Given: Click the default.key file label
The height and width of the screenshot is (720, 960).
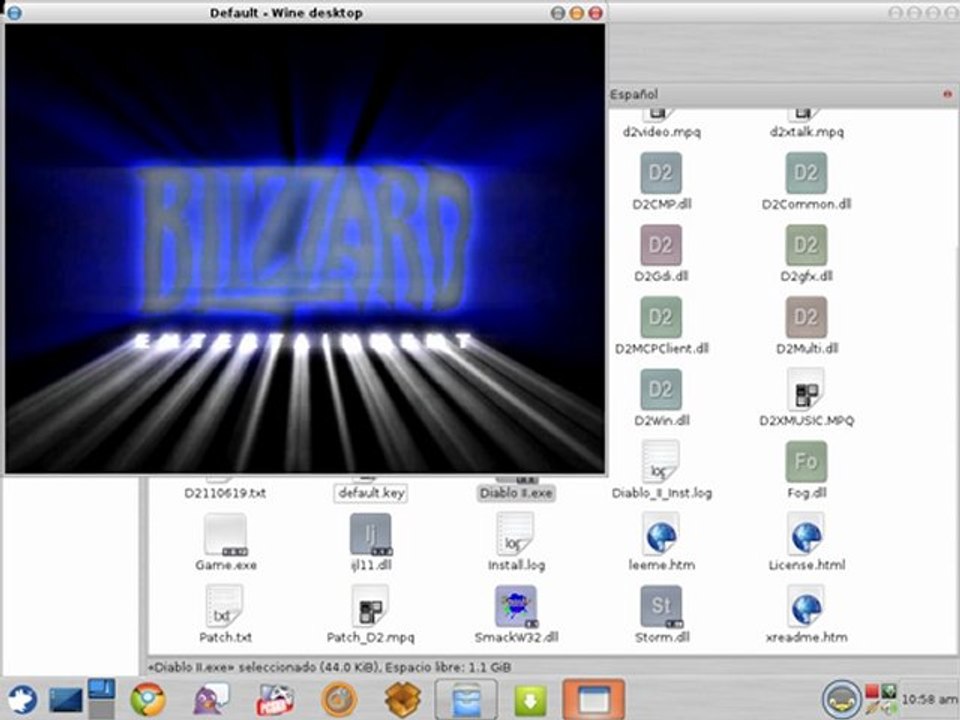Looking at the screenshot, I should 370,493.
